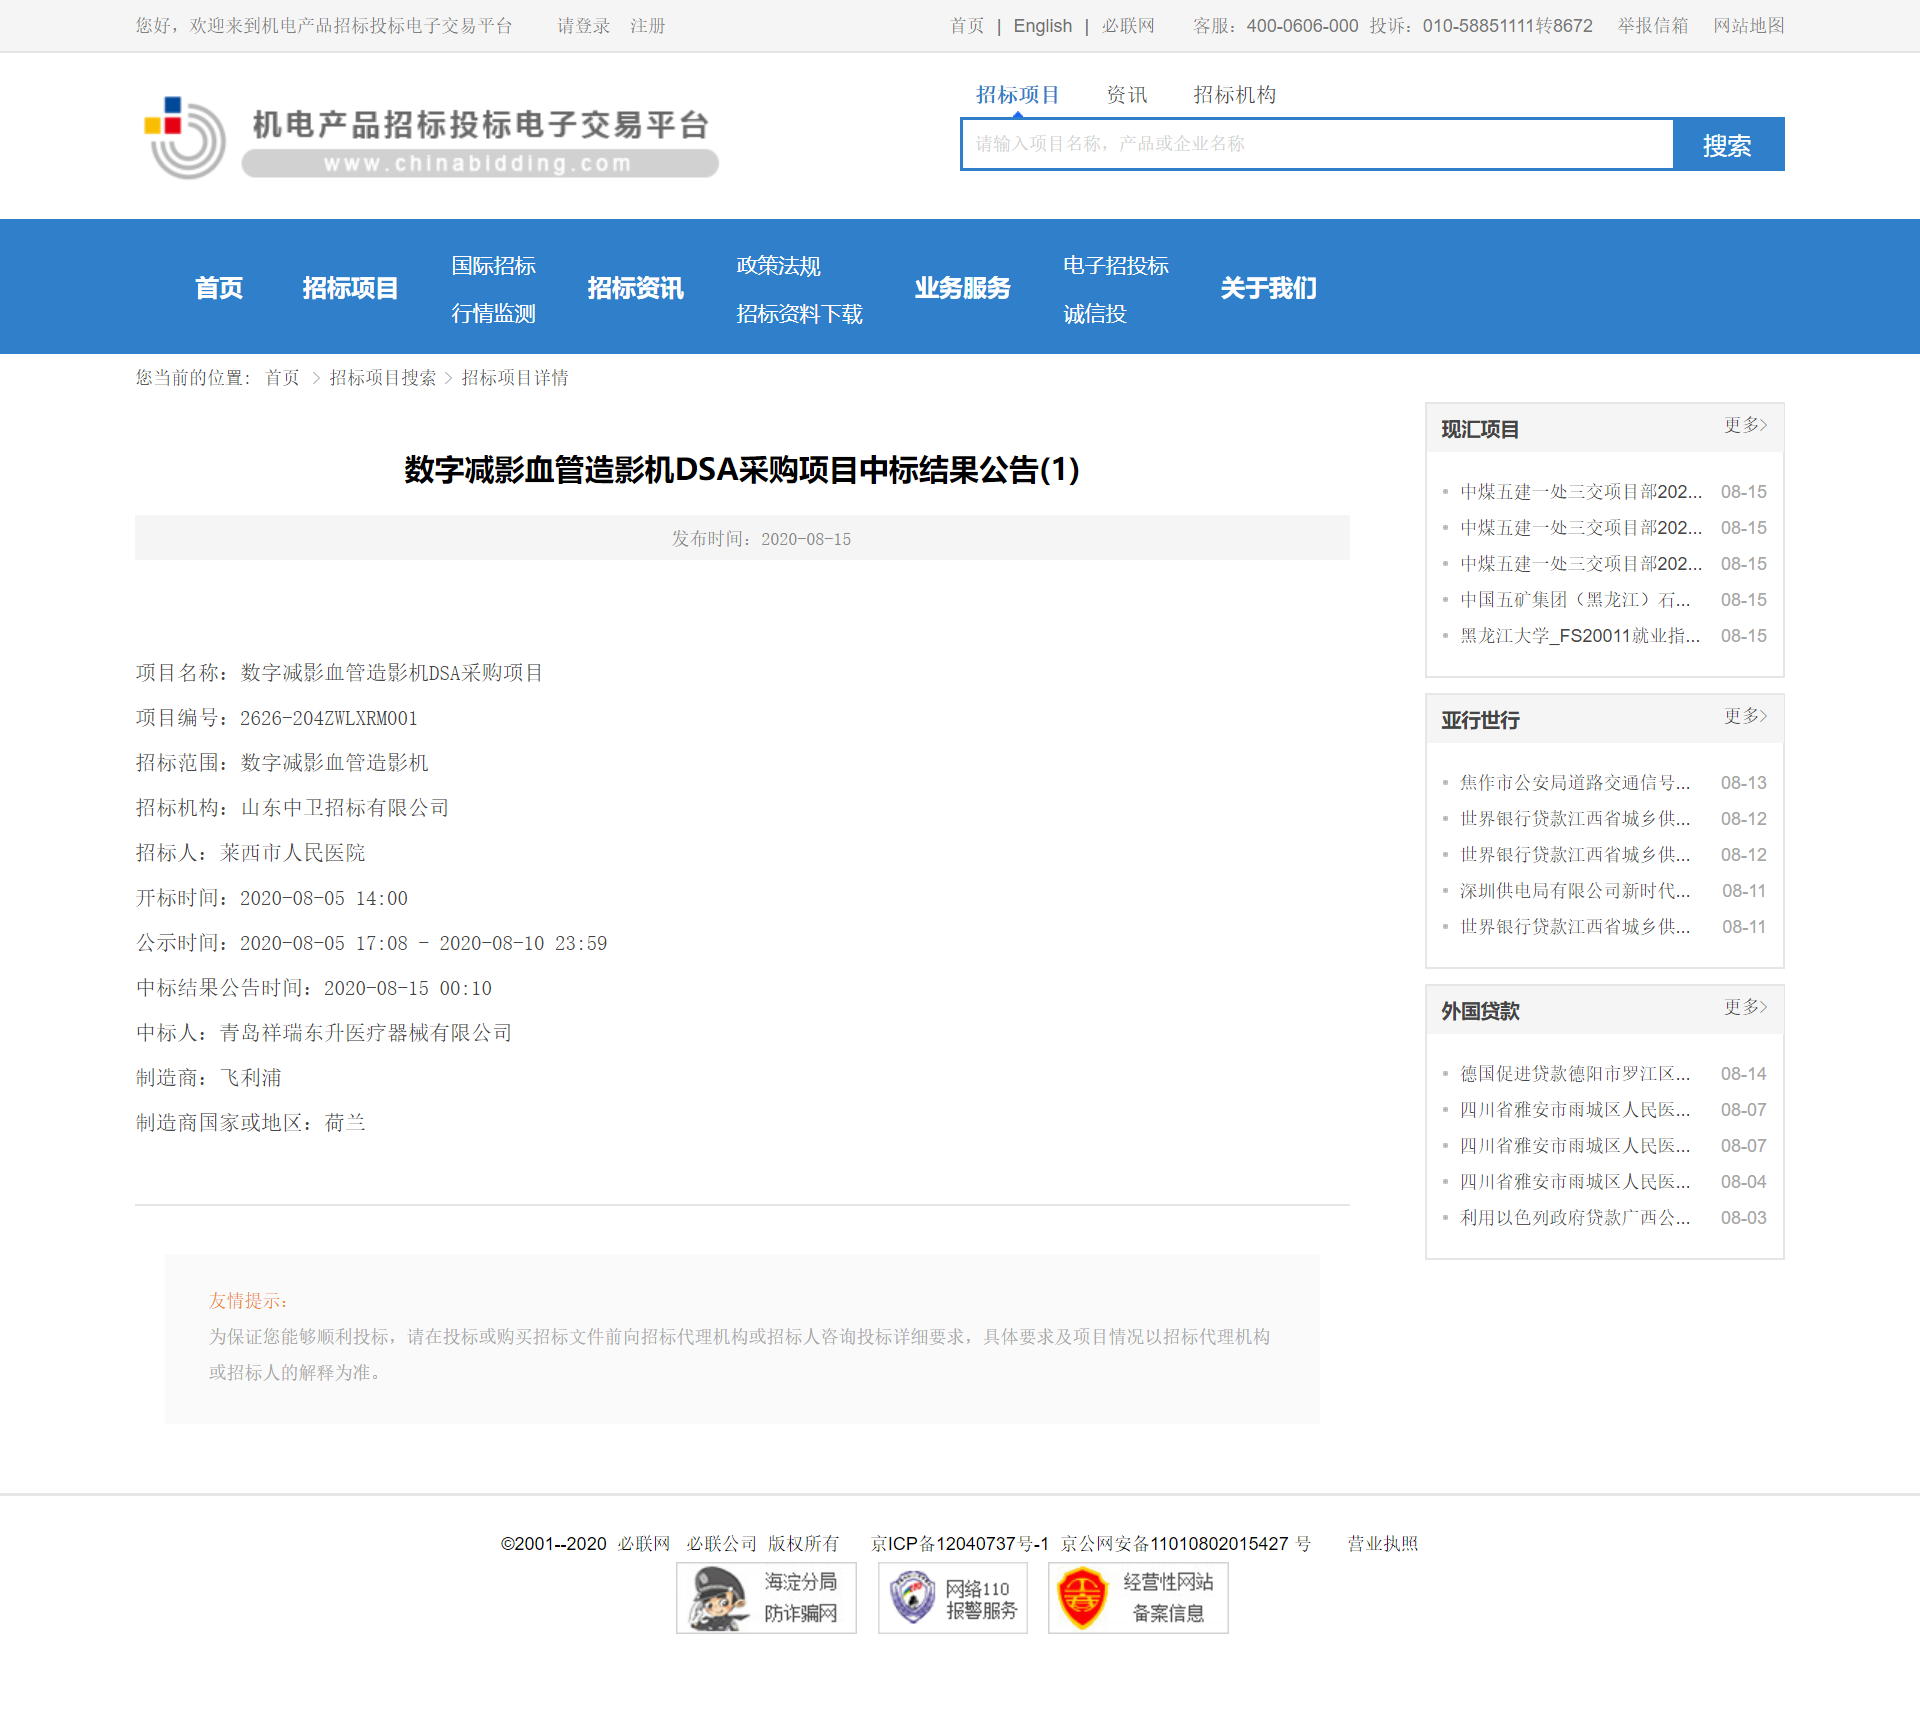Viewport: 1920px width, 1715px height.
Task: Open the commercial website registration badge
Action: pyautogui.click(x=1137, y=1597)
